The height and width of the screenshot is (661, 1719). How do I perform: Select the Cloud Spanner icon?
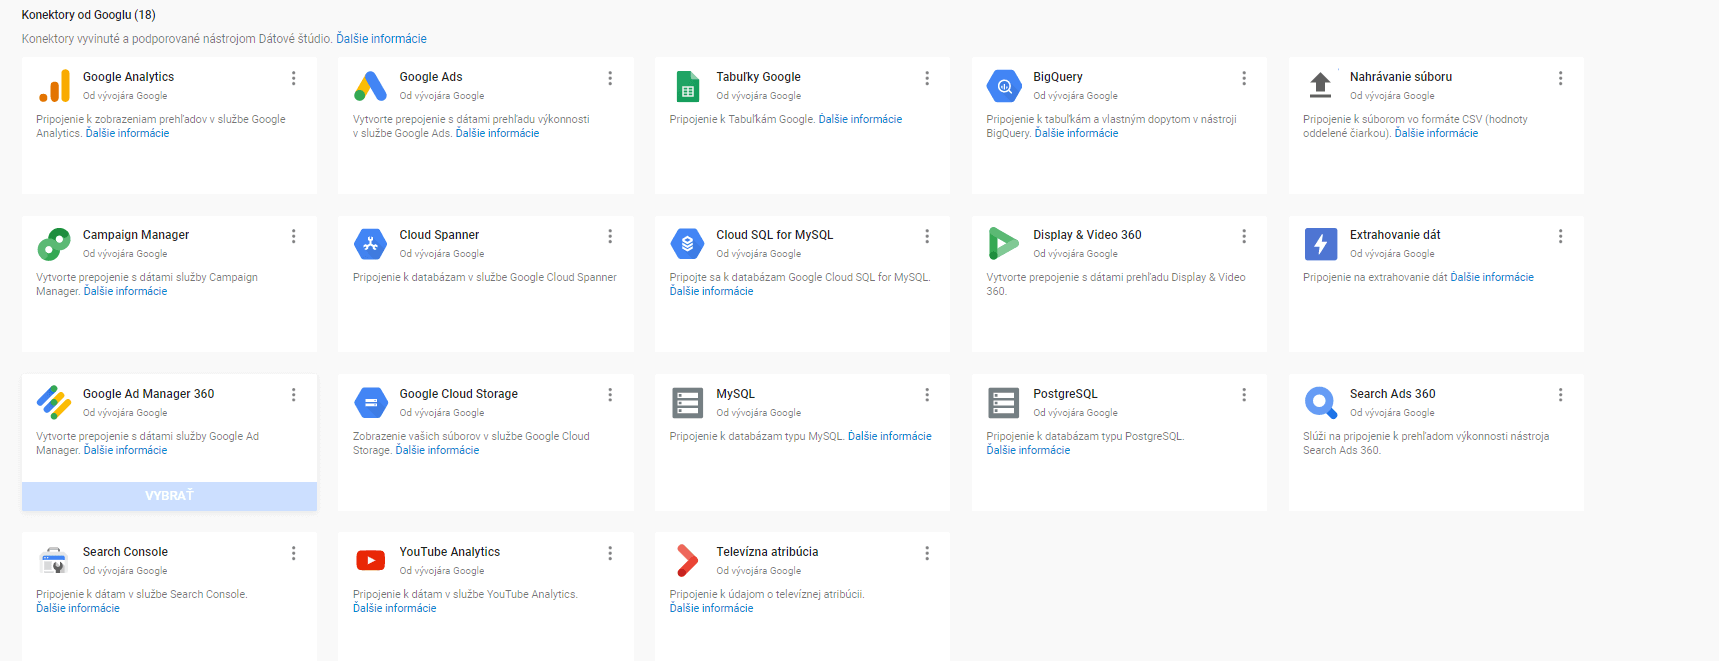click(370, 244)
